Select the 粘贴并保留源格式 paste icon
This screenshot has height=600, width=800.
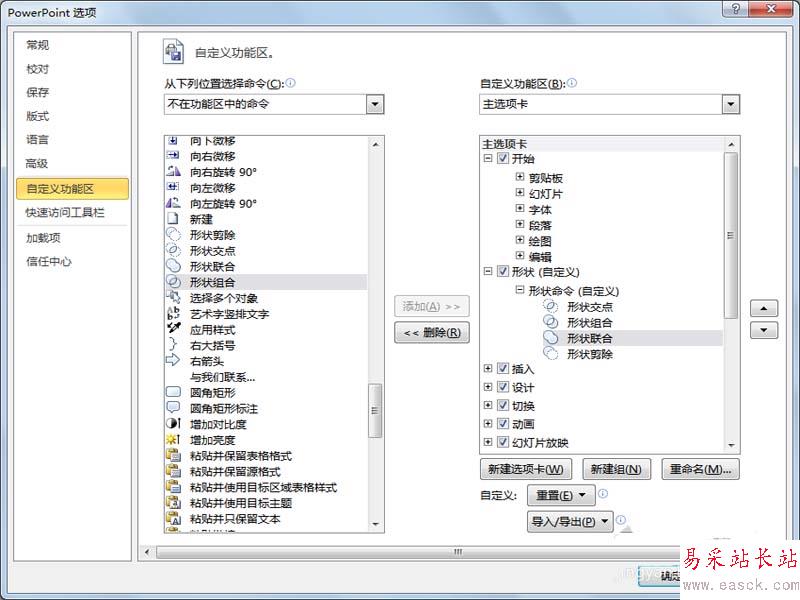(173, 471)
